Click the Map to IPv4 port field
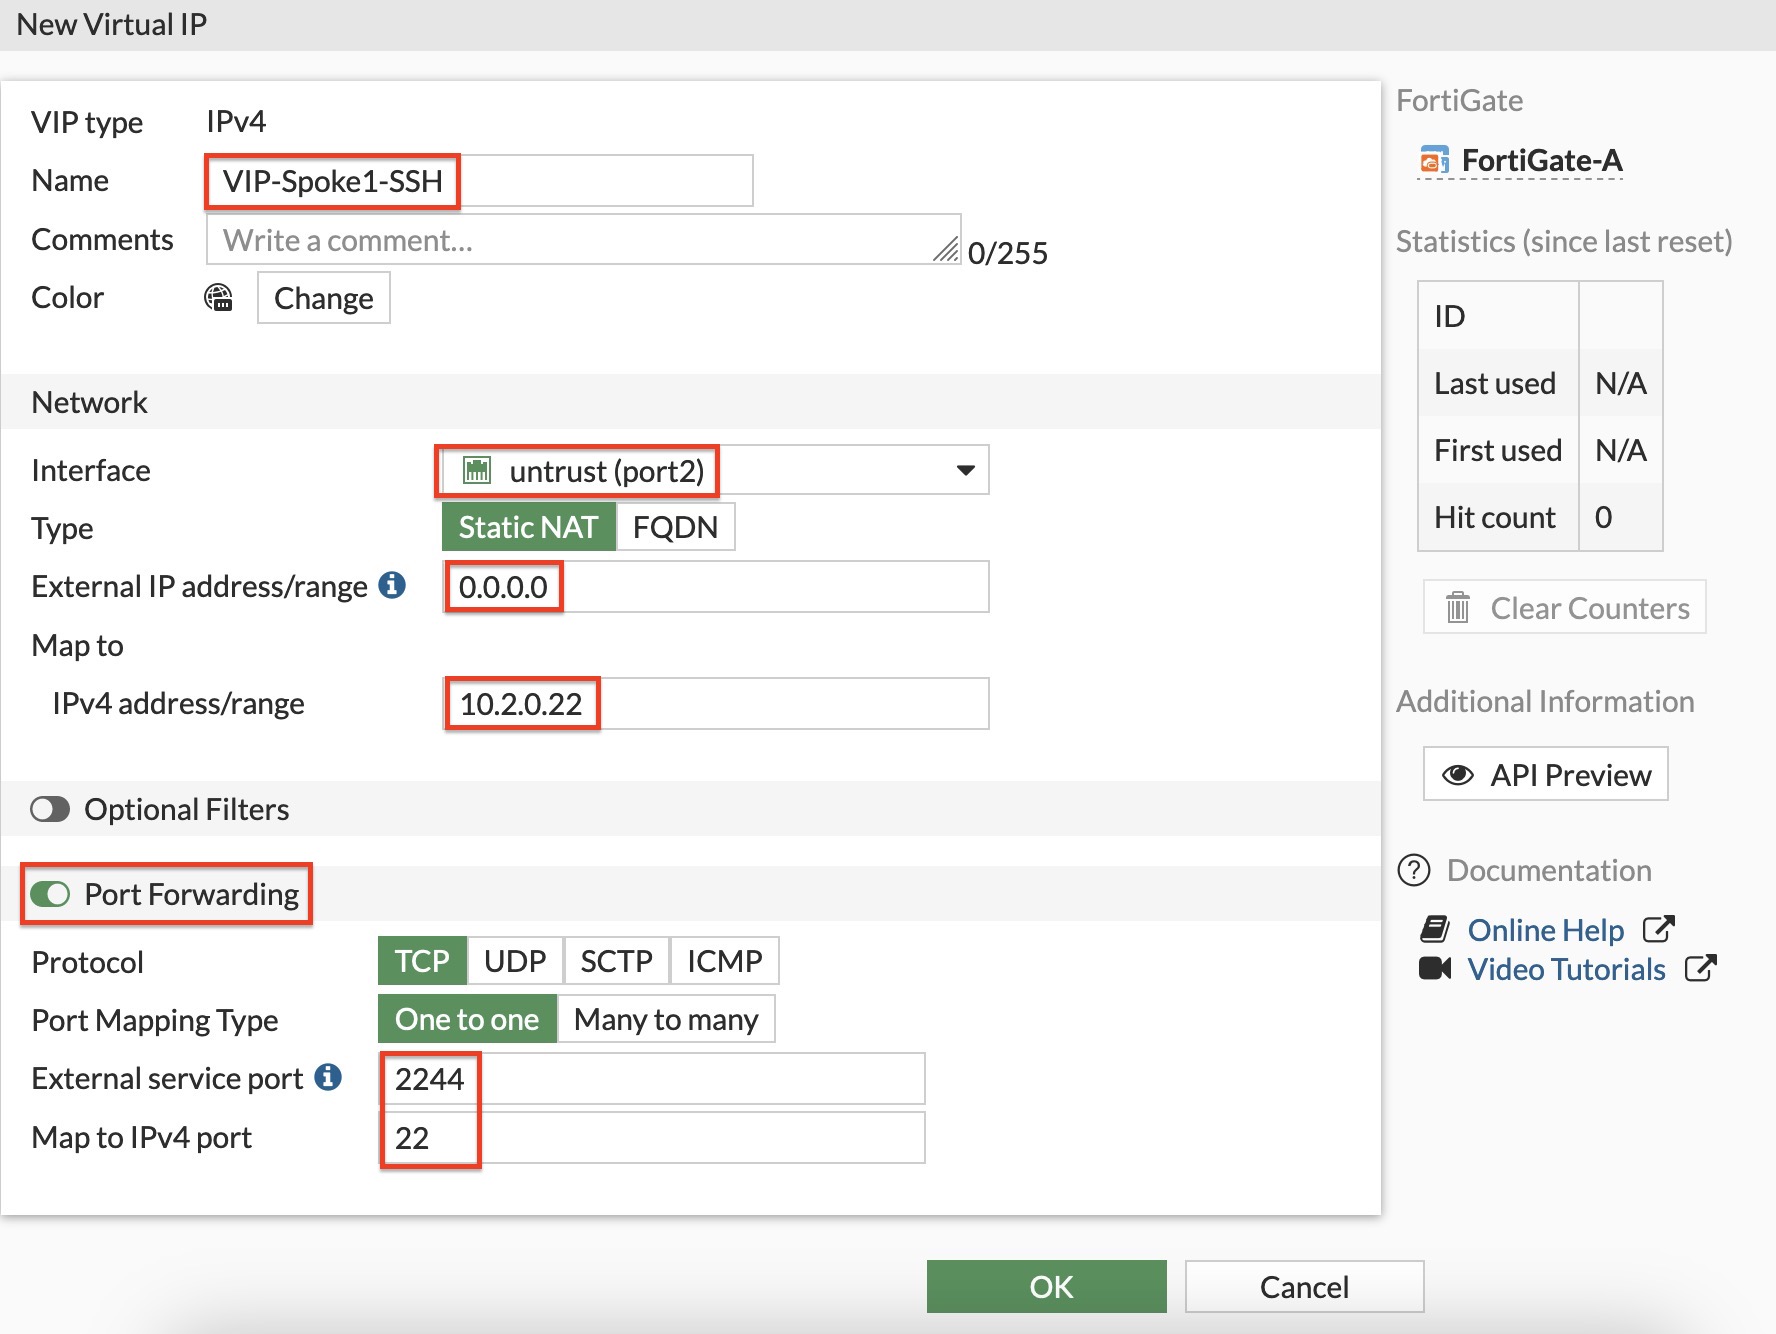 click(652, 1137)
